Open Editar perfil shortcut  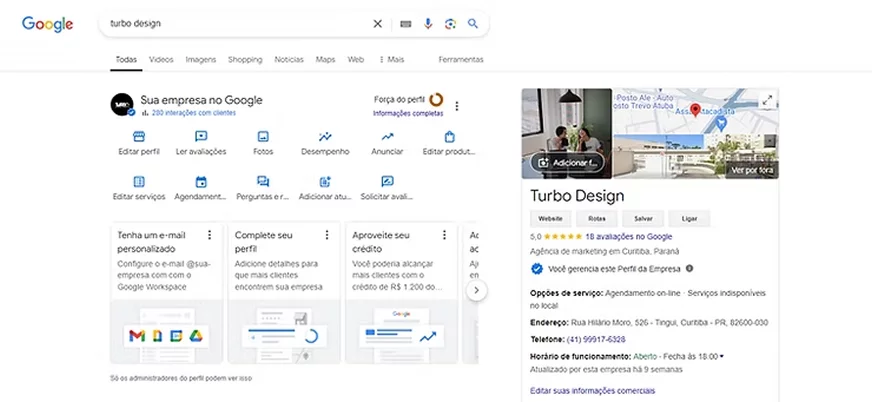[139, 143]
